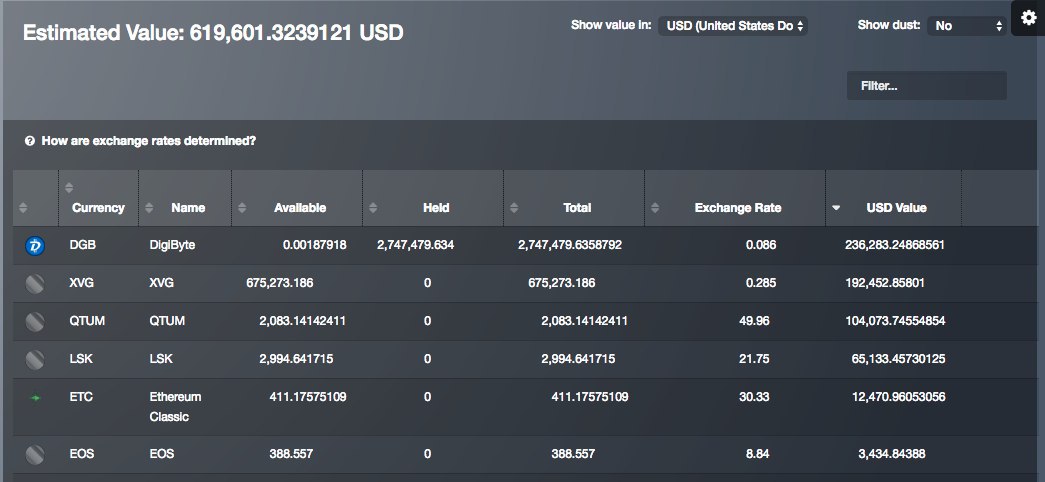
Task: Open the settings gear icon
Action: click(x=1028, y=18)
